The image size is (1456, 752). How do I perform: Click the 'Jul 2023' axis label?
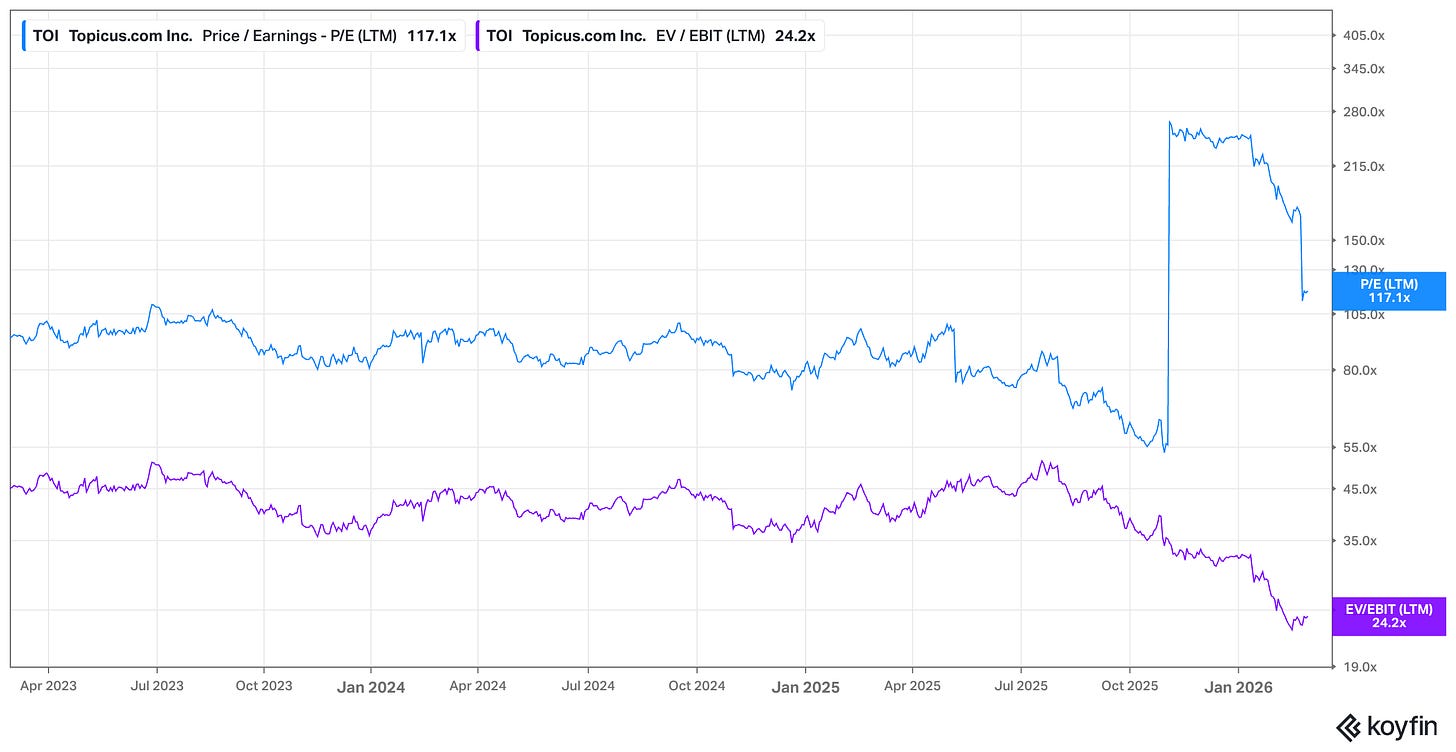[x=156, y=686]
